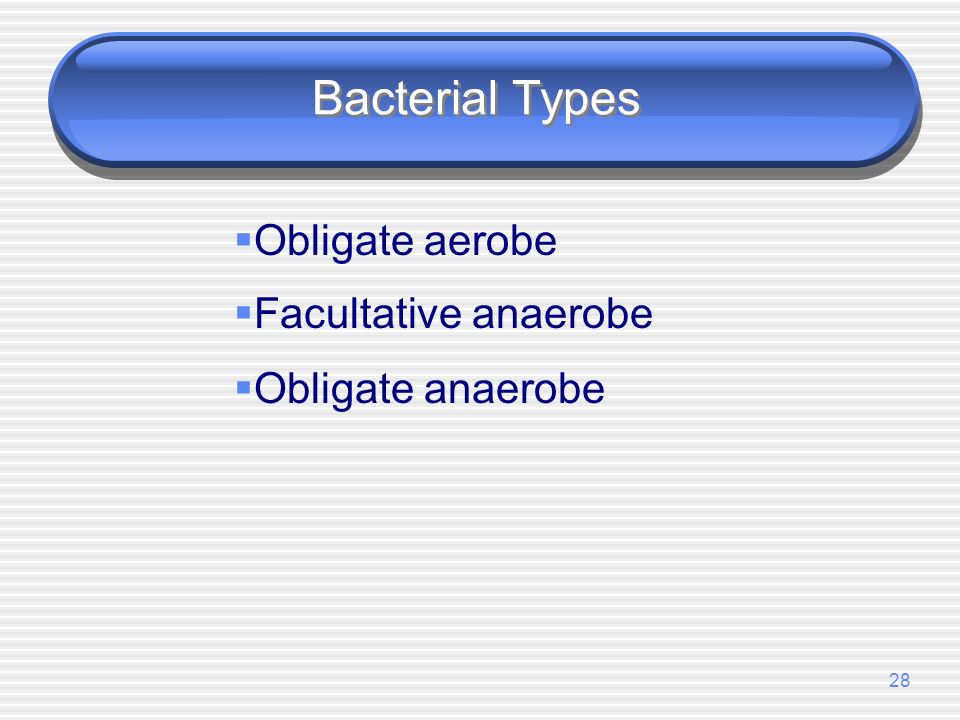Click "anaerobe" in the last bullet line
The height and width of the screenshot is (720, 960).
coord(514,388)
